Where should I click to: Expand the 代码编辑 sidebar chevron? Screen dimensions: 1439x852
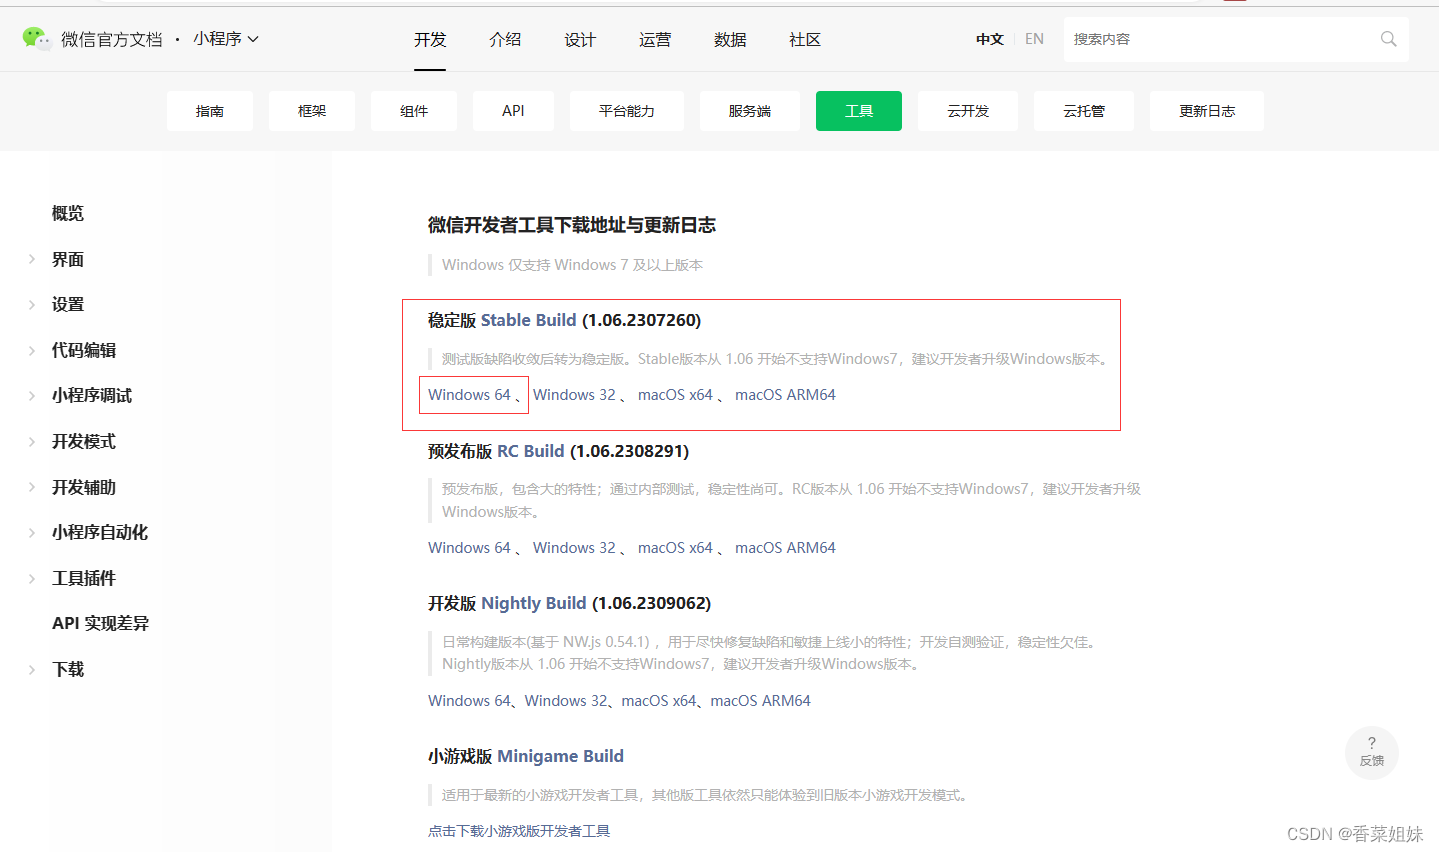click(32, 350)
